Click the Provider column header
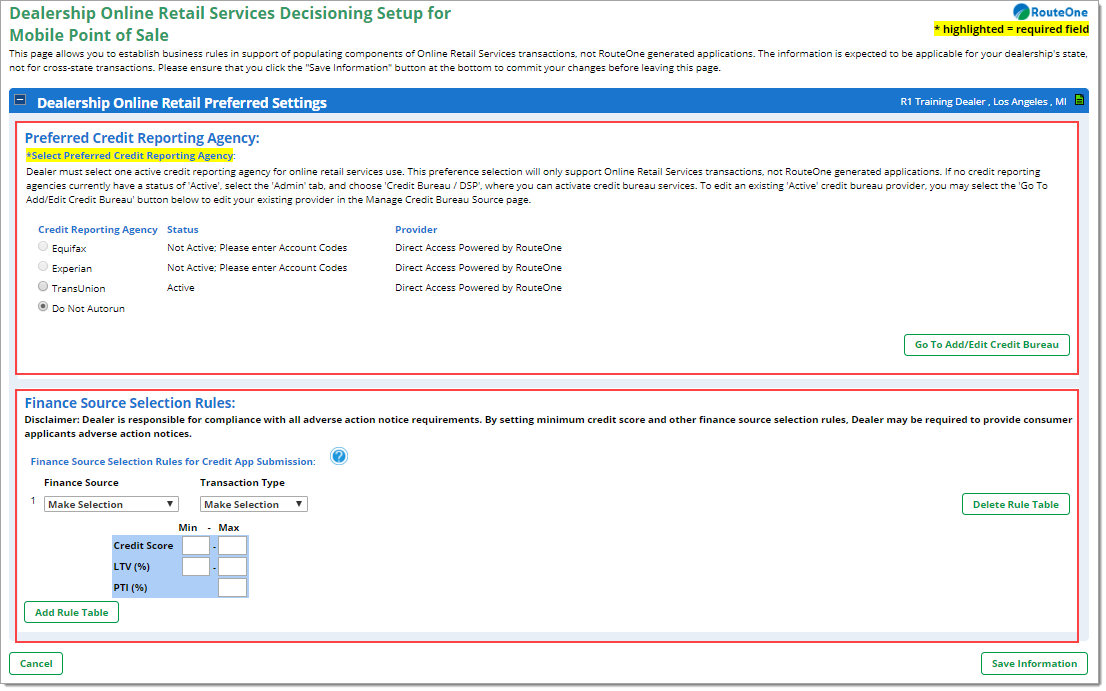The width and height of the screenshot is (1106, 691). (416, 230)
